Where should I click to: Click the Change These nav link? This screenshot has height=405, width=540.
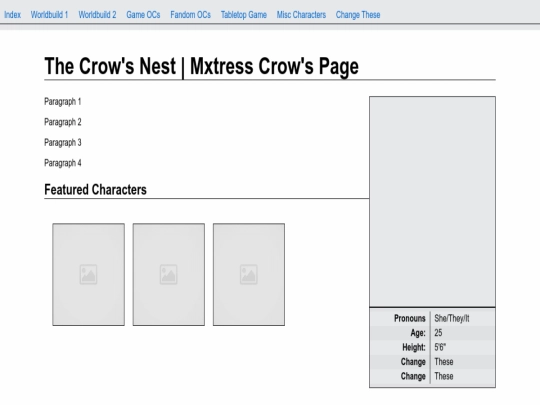click(358, 15)
